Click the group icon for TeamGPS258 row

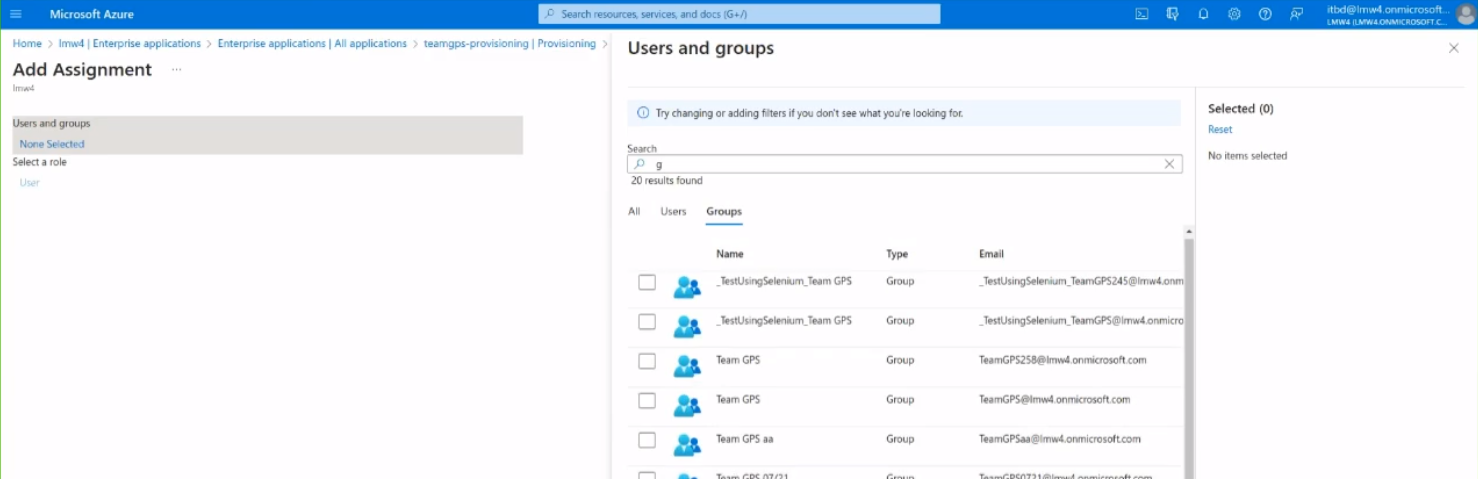click(x=687, y=366)
